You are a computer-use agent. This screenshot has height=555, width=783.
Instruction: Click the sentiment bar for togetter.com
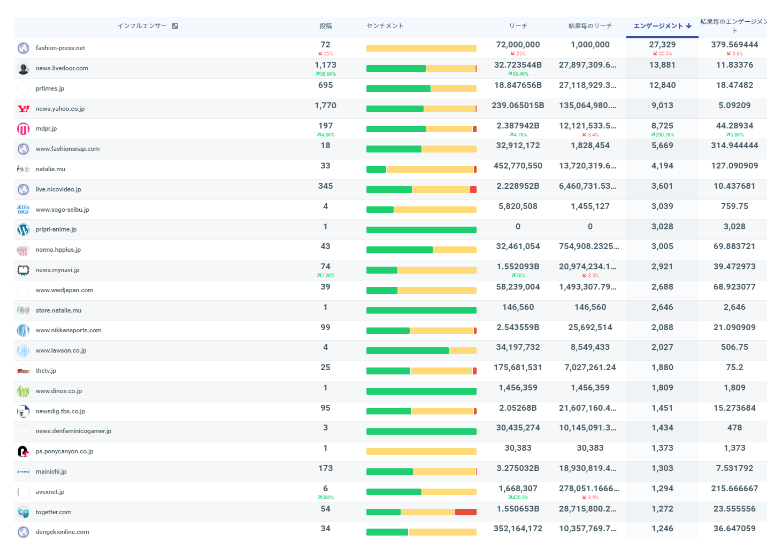(421, 512)
